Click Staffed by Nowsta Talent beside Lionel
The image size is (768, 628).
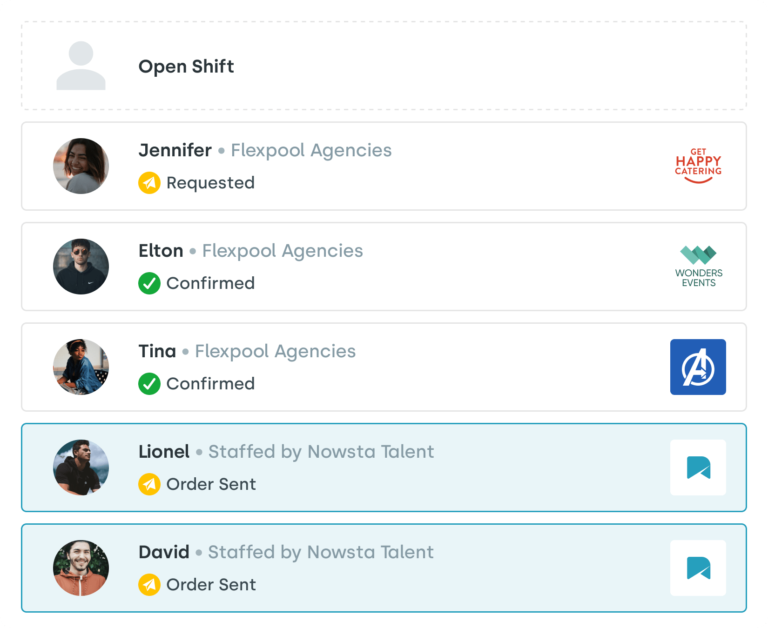[x=321, y=452]
